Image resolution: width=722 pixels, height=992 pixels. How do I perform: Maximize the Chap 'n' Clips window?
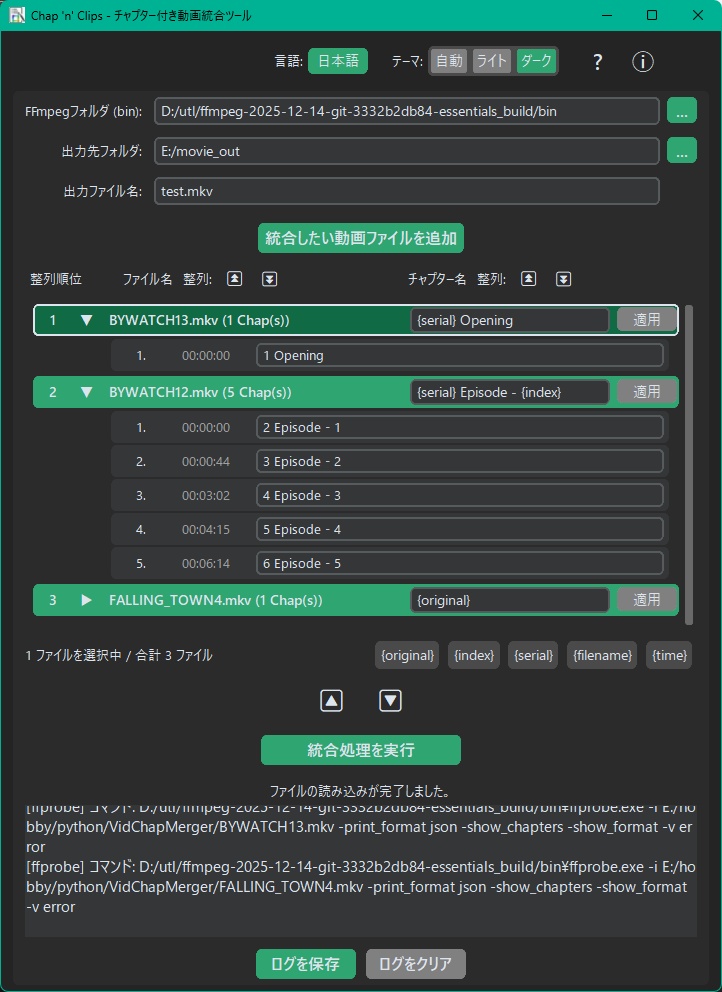pos(652,15)
